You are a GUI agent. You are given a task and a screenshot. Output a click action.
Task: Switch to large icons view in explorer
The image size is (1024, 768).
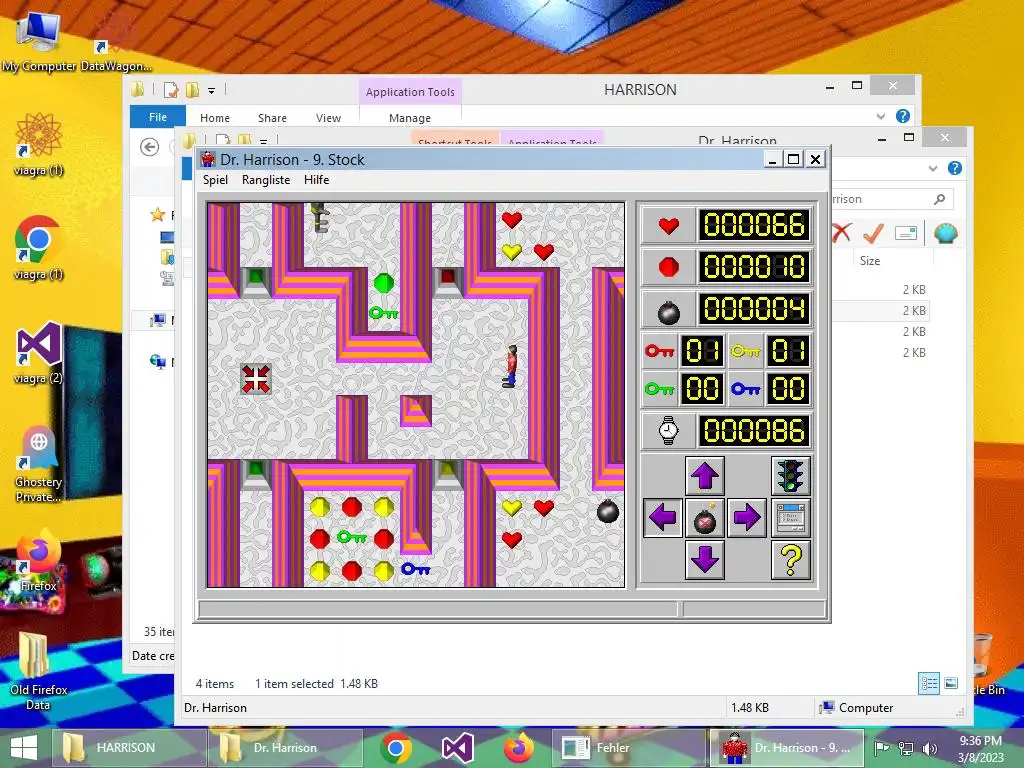point(952,684)
